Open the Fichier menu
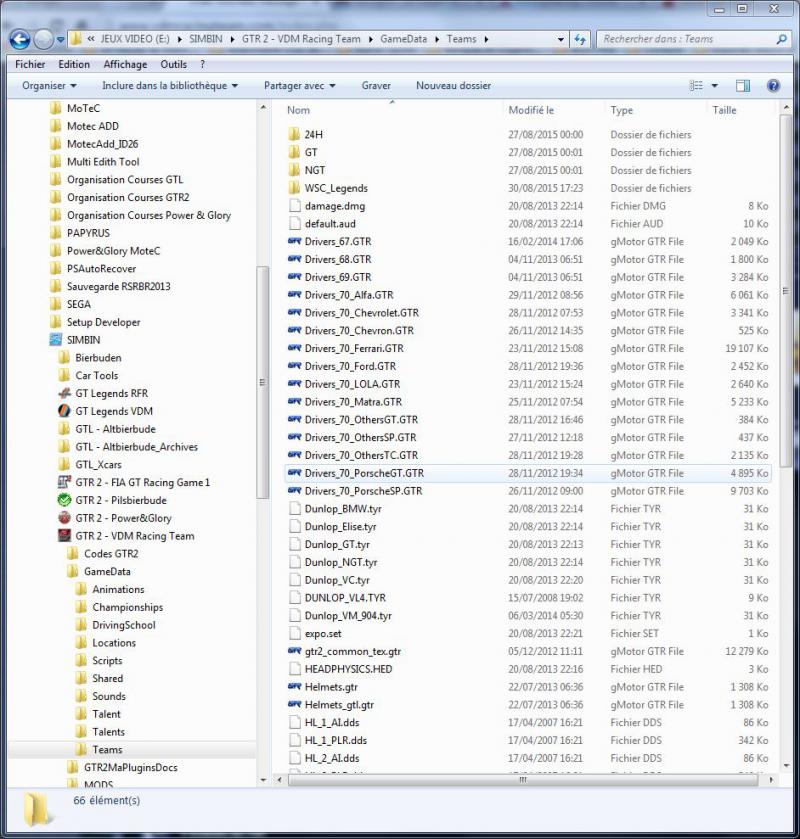This screenshot has height=839, width=800. (x=30, y=64)
